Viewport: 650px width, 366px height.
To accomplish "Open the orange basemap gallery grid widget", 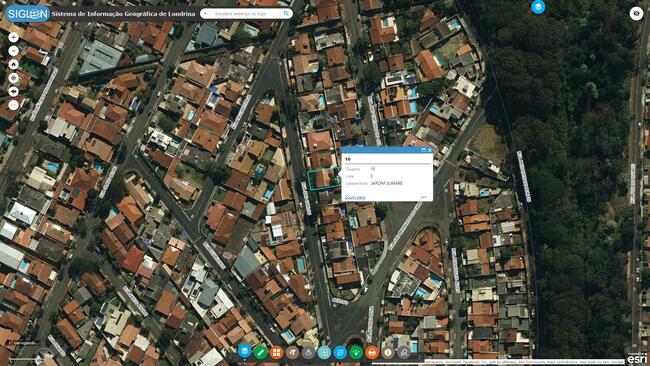I will click(276, 352).
